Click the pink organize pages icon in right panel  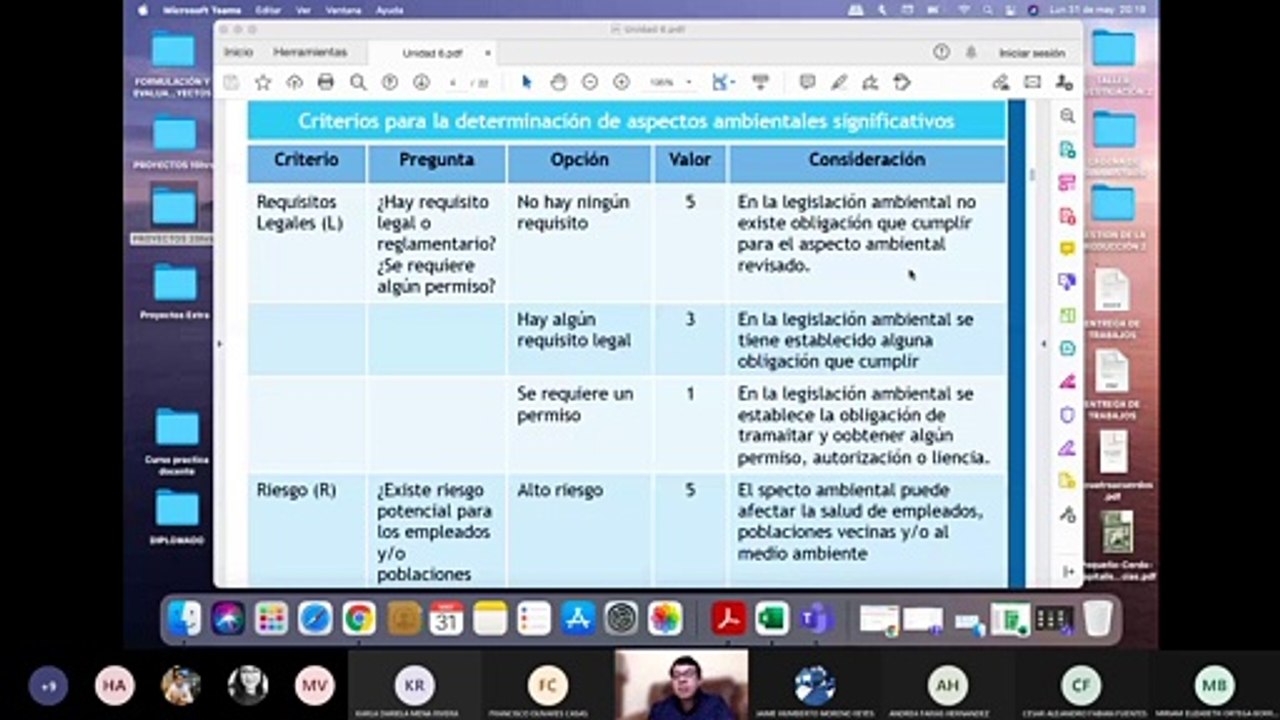[x=1067, y=182]
